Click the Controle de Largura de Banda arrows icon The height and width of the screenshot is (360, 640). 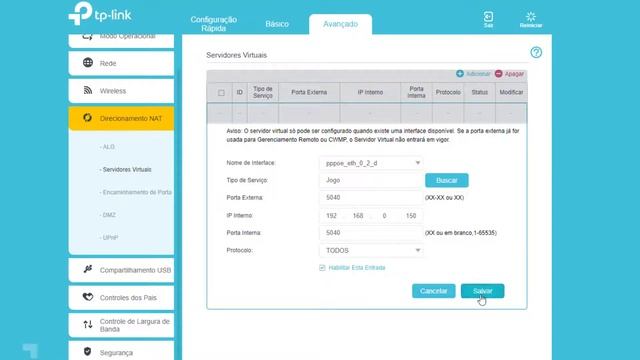click(88, 324)
